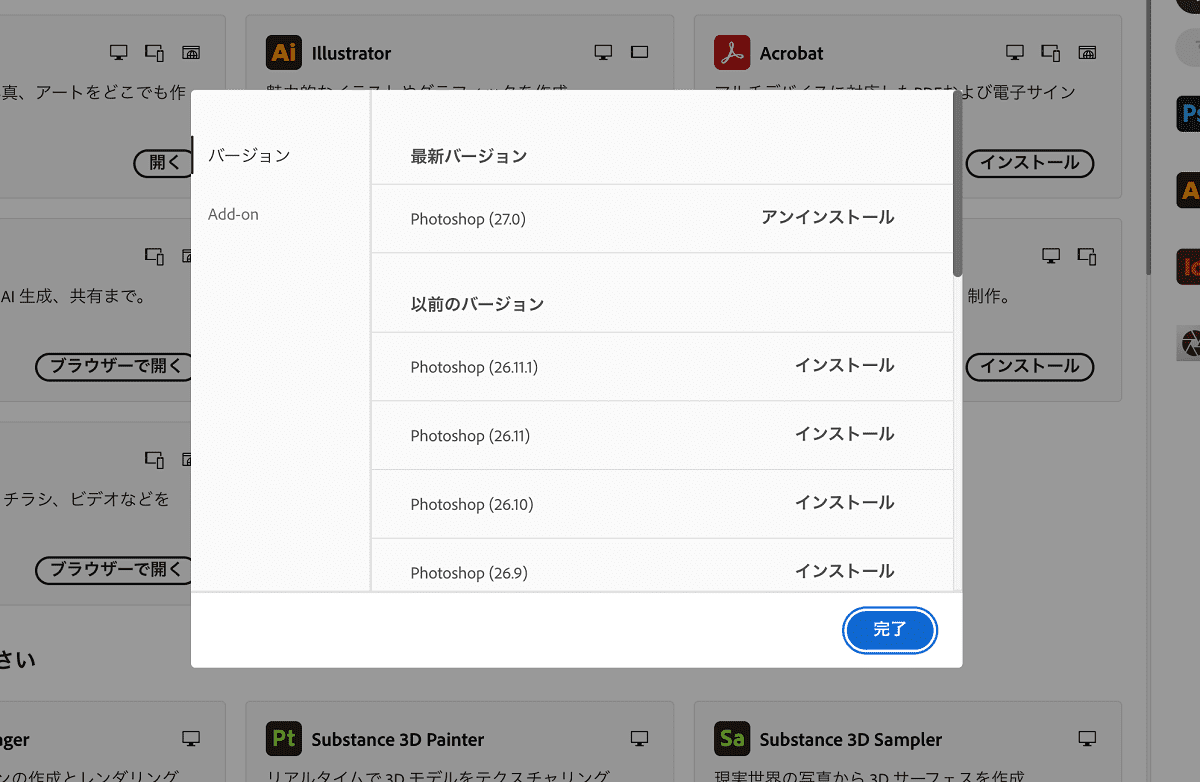Click the tablet platform icon on Illustrator card
The width and height of the screenshot is (1200, 782).
[640, 52]
